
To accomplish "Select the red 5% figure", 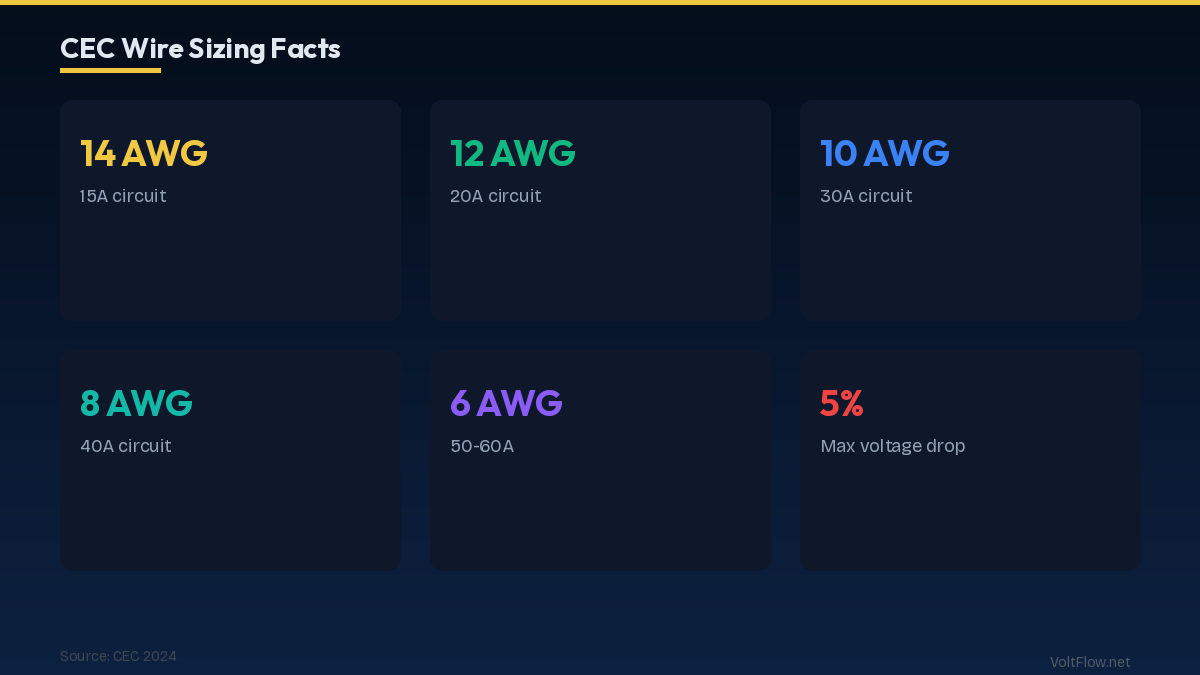I will 841,403.
